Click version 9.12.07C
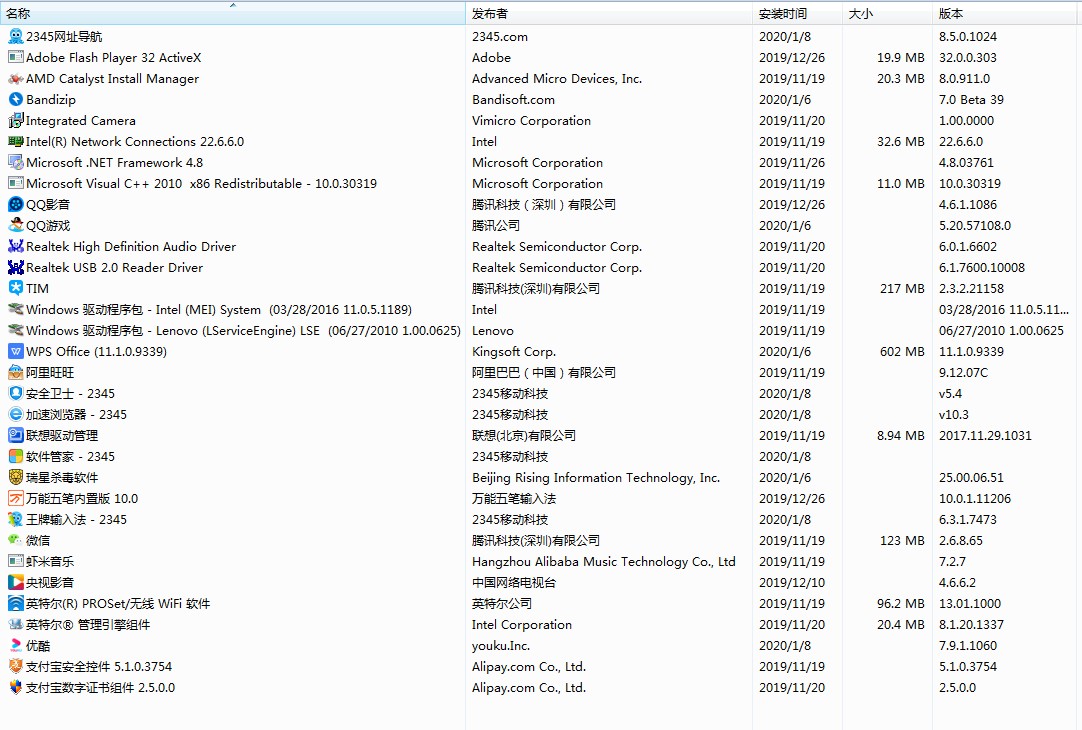1082x730 pixels. (963, 373)
